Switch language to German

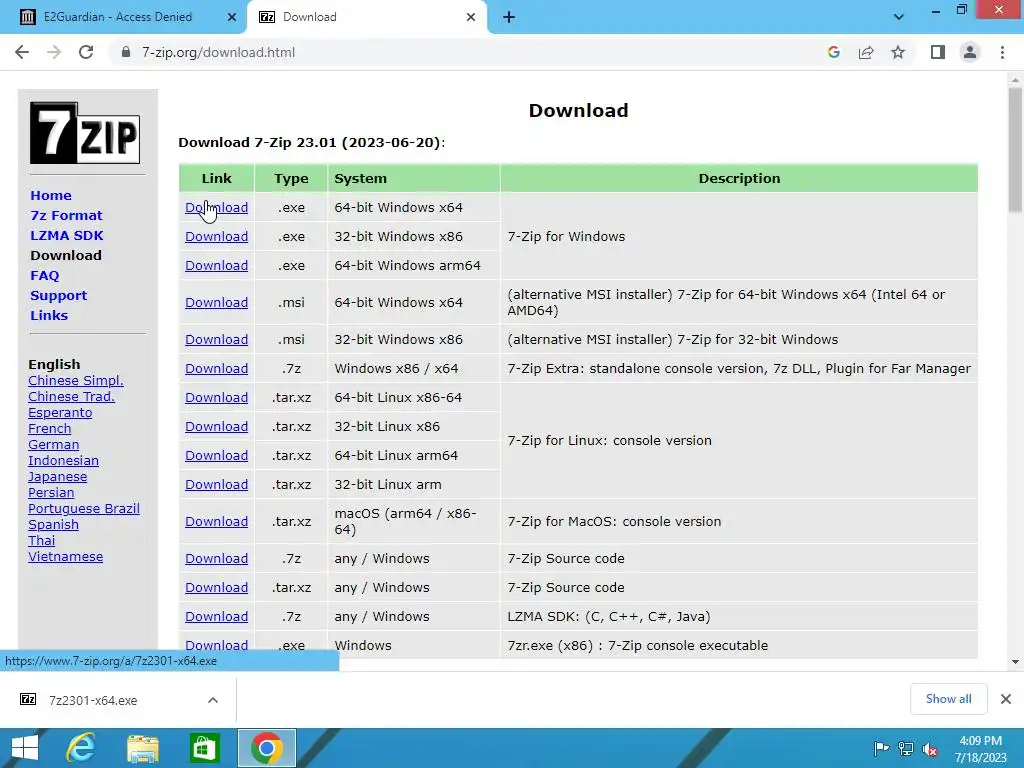tap(54, 445)
